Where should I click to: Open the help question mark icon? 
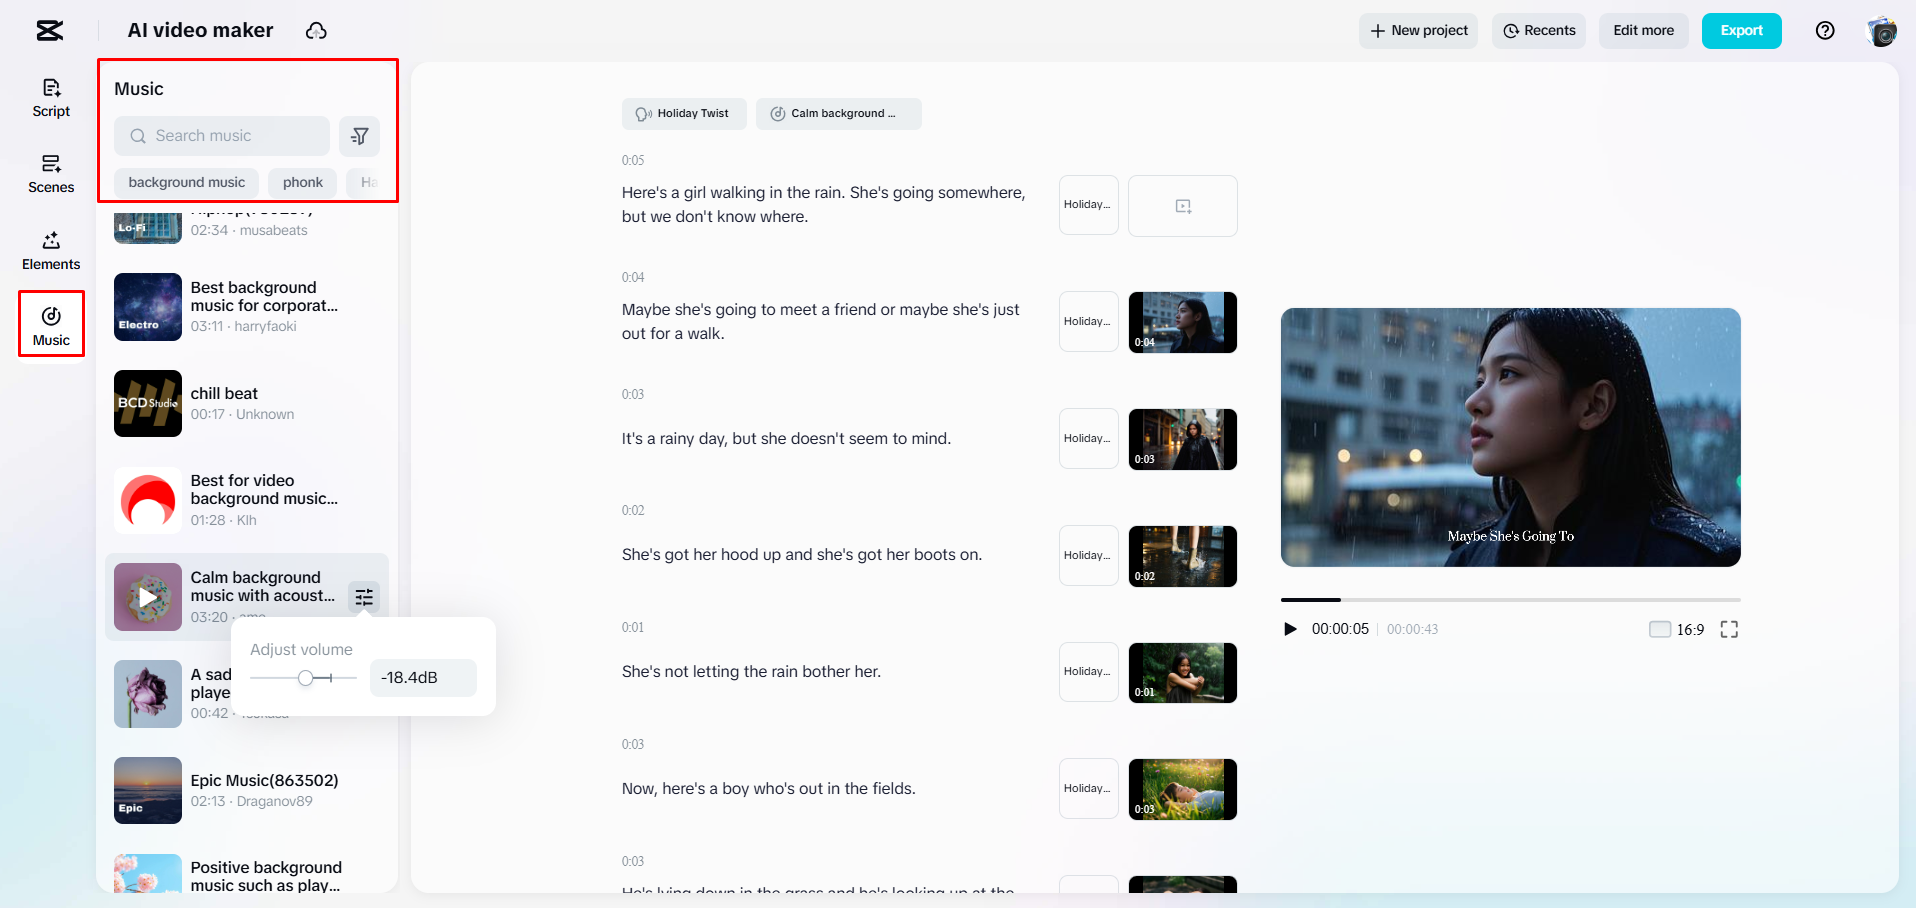pos(1825,31)
